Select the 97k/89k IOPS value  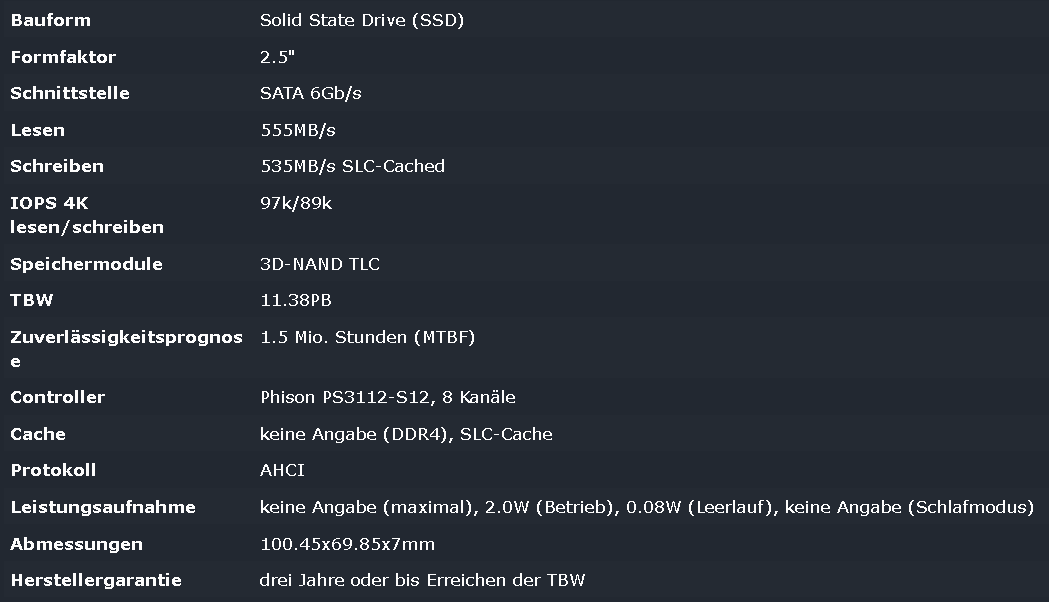296,203
